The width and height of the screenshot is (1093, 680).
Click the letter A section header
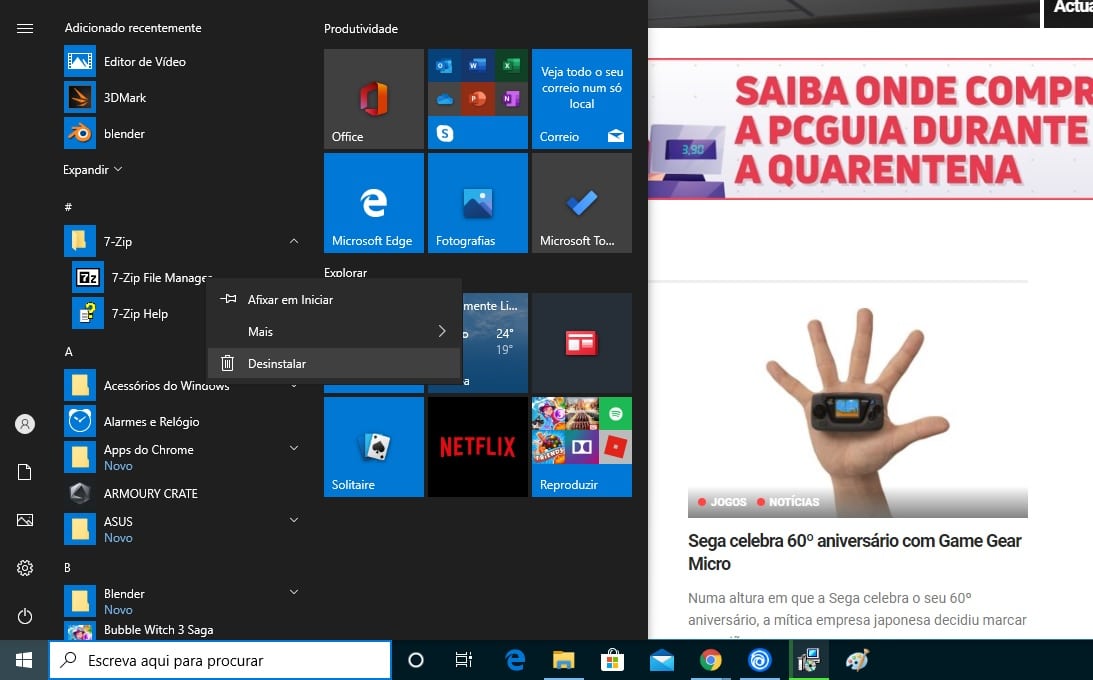point(68,352)
